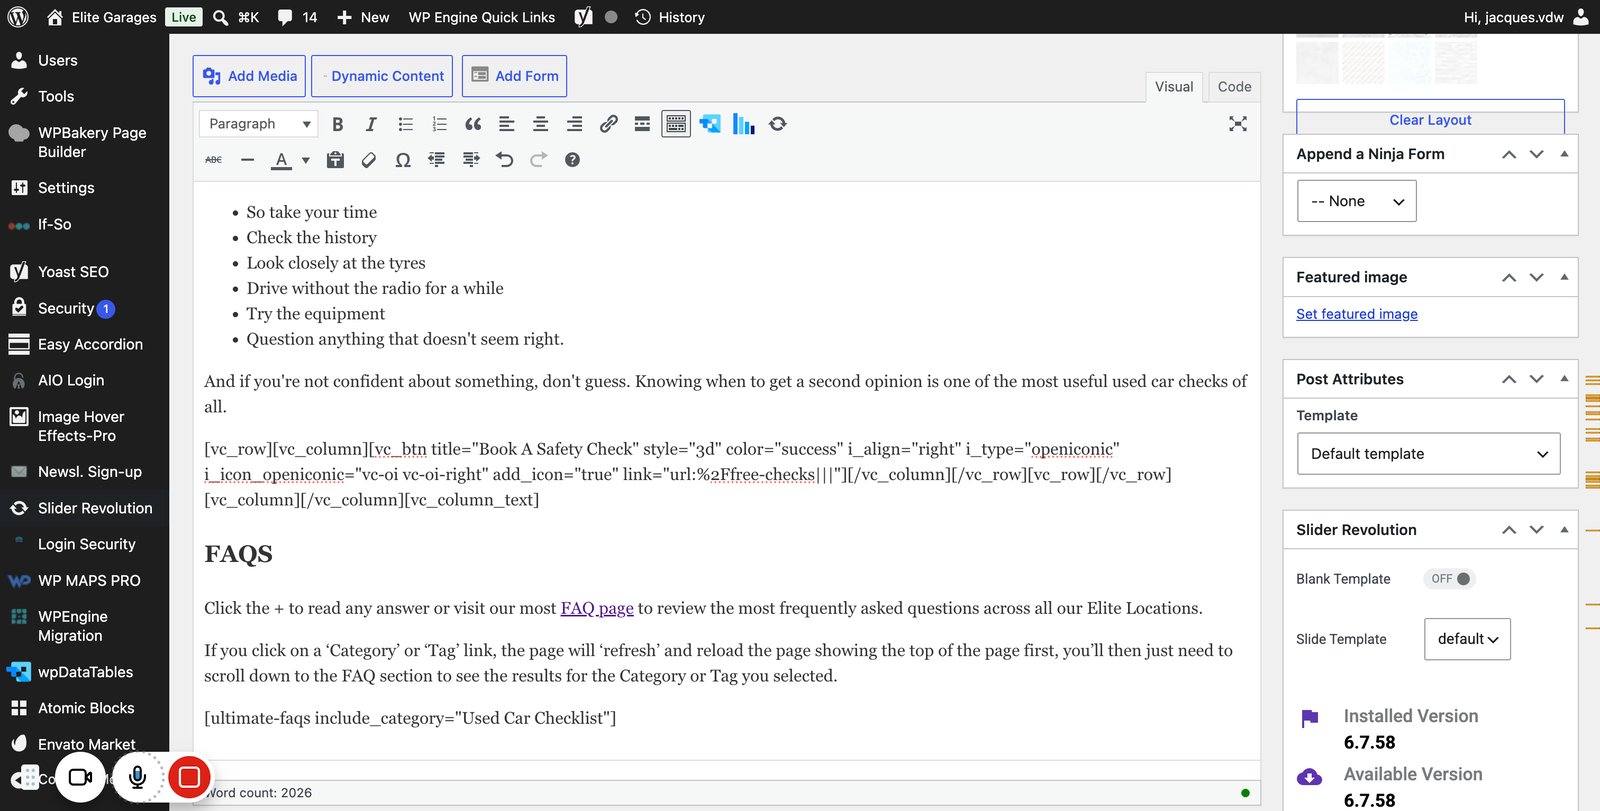Apply blockquote formatting

tap(473, 124)
